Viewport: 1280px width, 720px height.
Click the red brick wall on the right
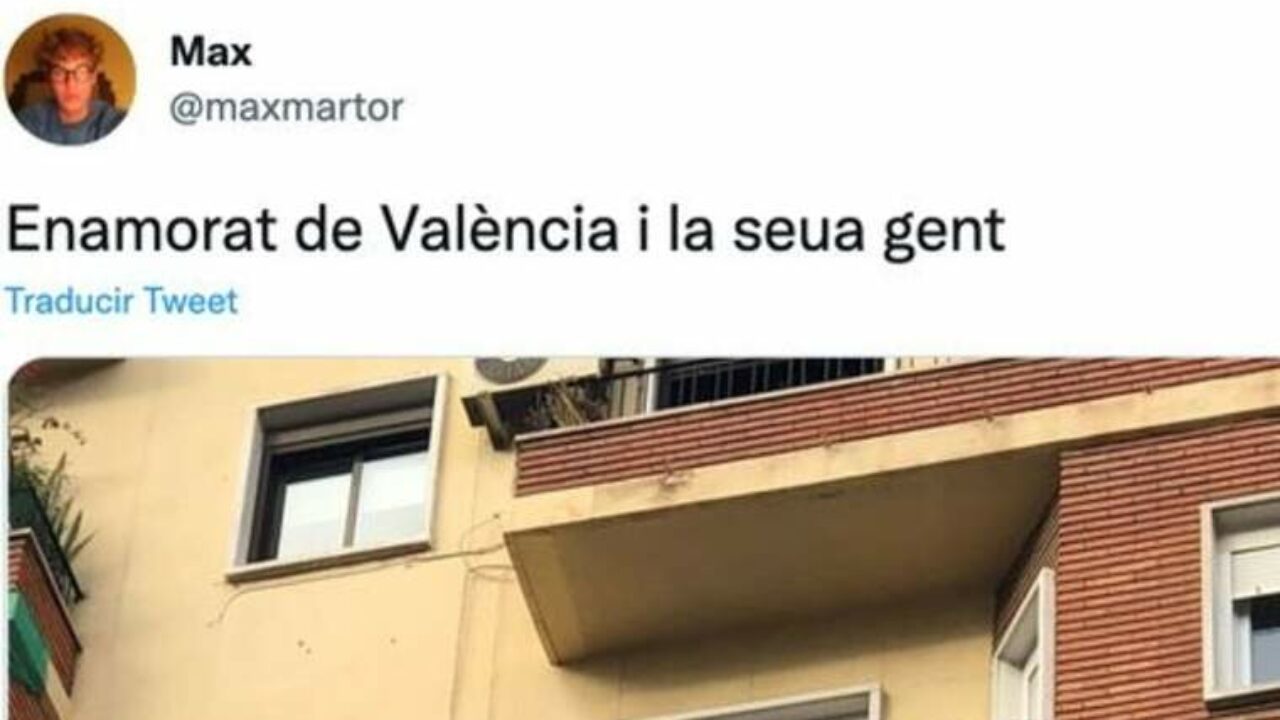(x=1130, y=600)
